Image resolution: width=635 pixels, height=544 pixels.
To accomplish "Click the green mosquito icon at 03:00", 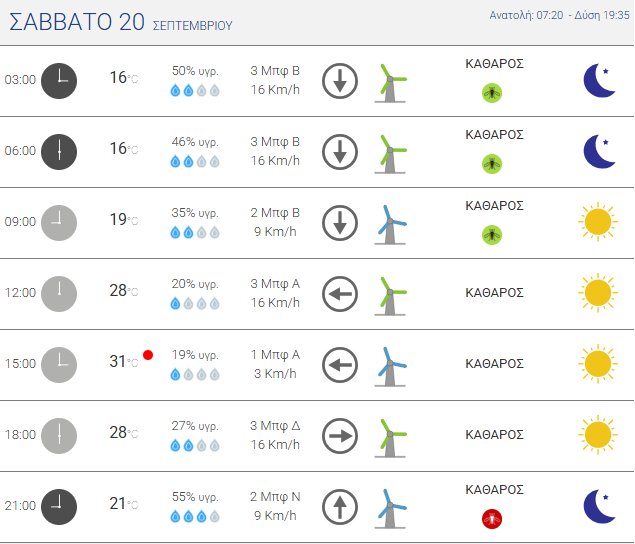I will tap(491, 92).
